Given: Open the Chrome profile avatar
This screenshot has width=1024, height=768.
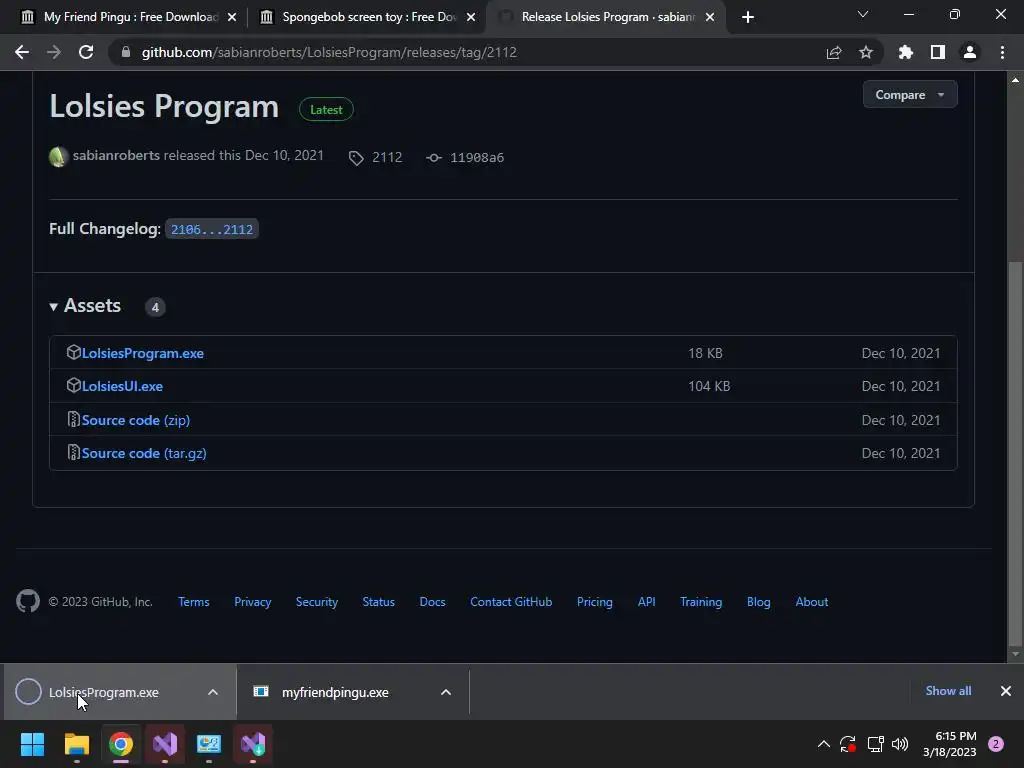Looking at the screenshot, I should 970,52.
